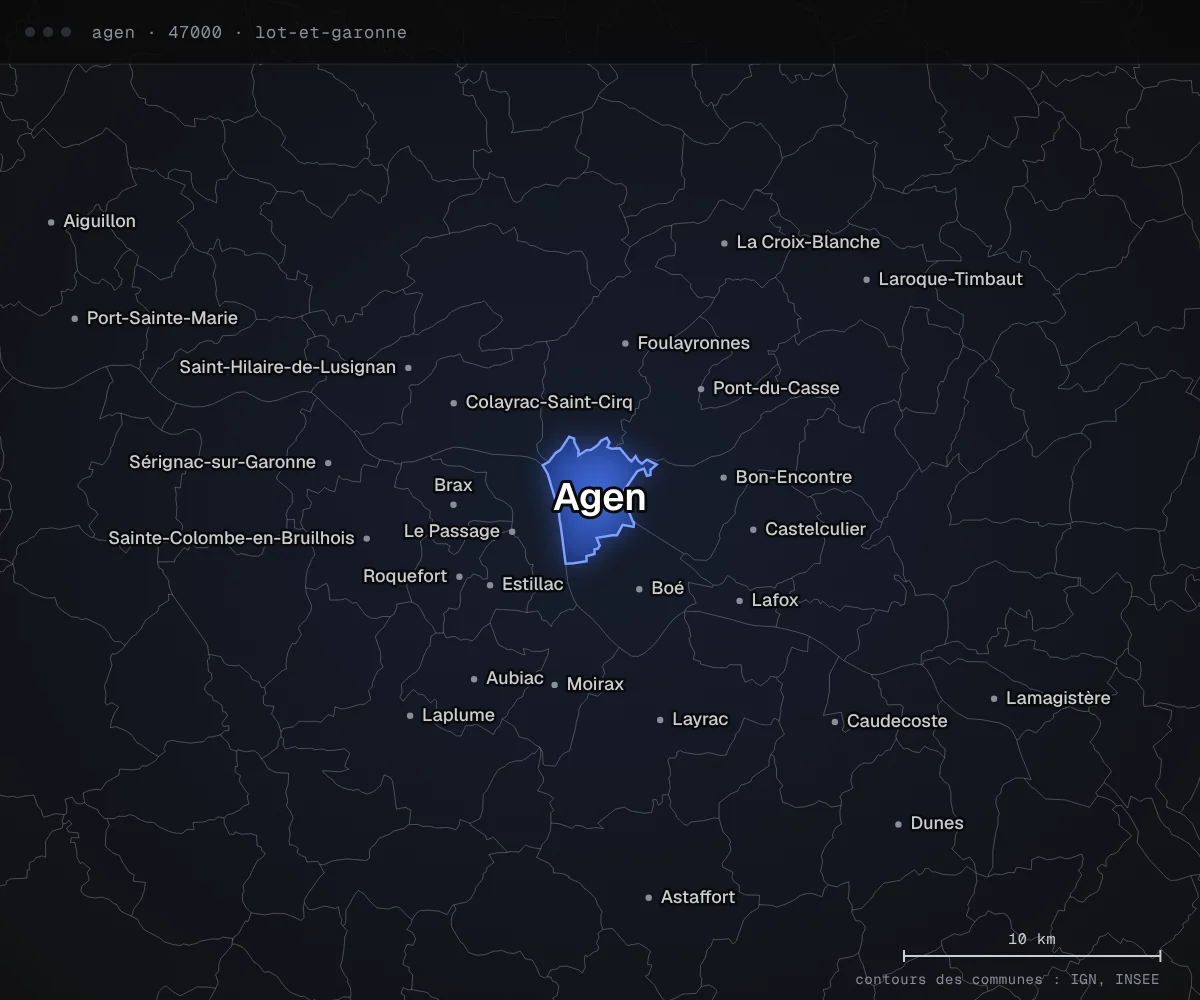Click the IGN, INSEE contours attribution text

pos(1008,980)
